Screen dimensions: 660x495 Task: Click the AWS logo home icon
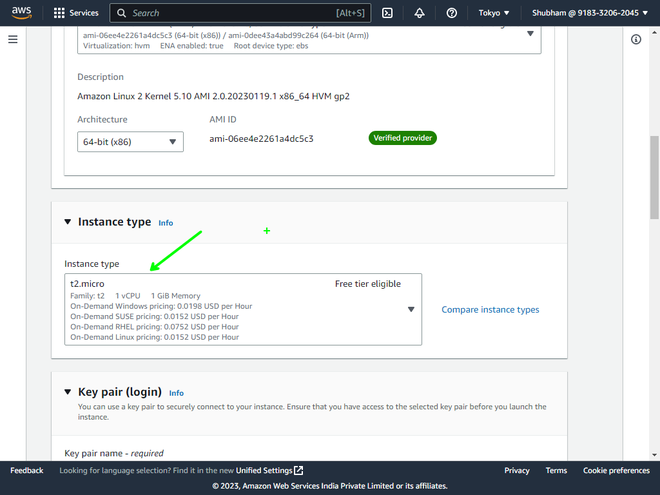coord(21,12)
